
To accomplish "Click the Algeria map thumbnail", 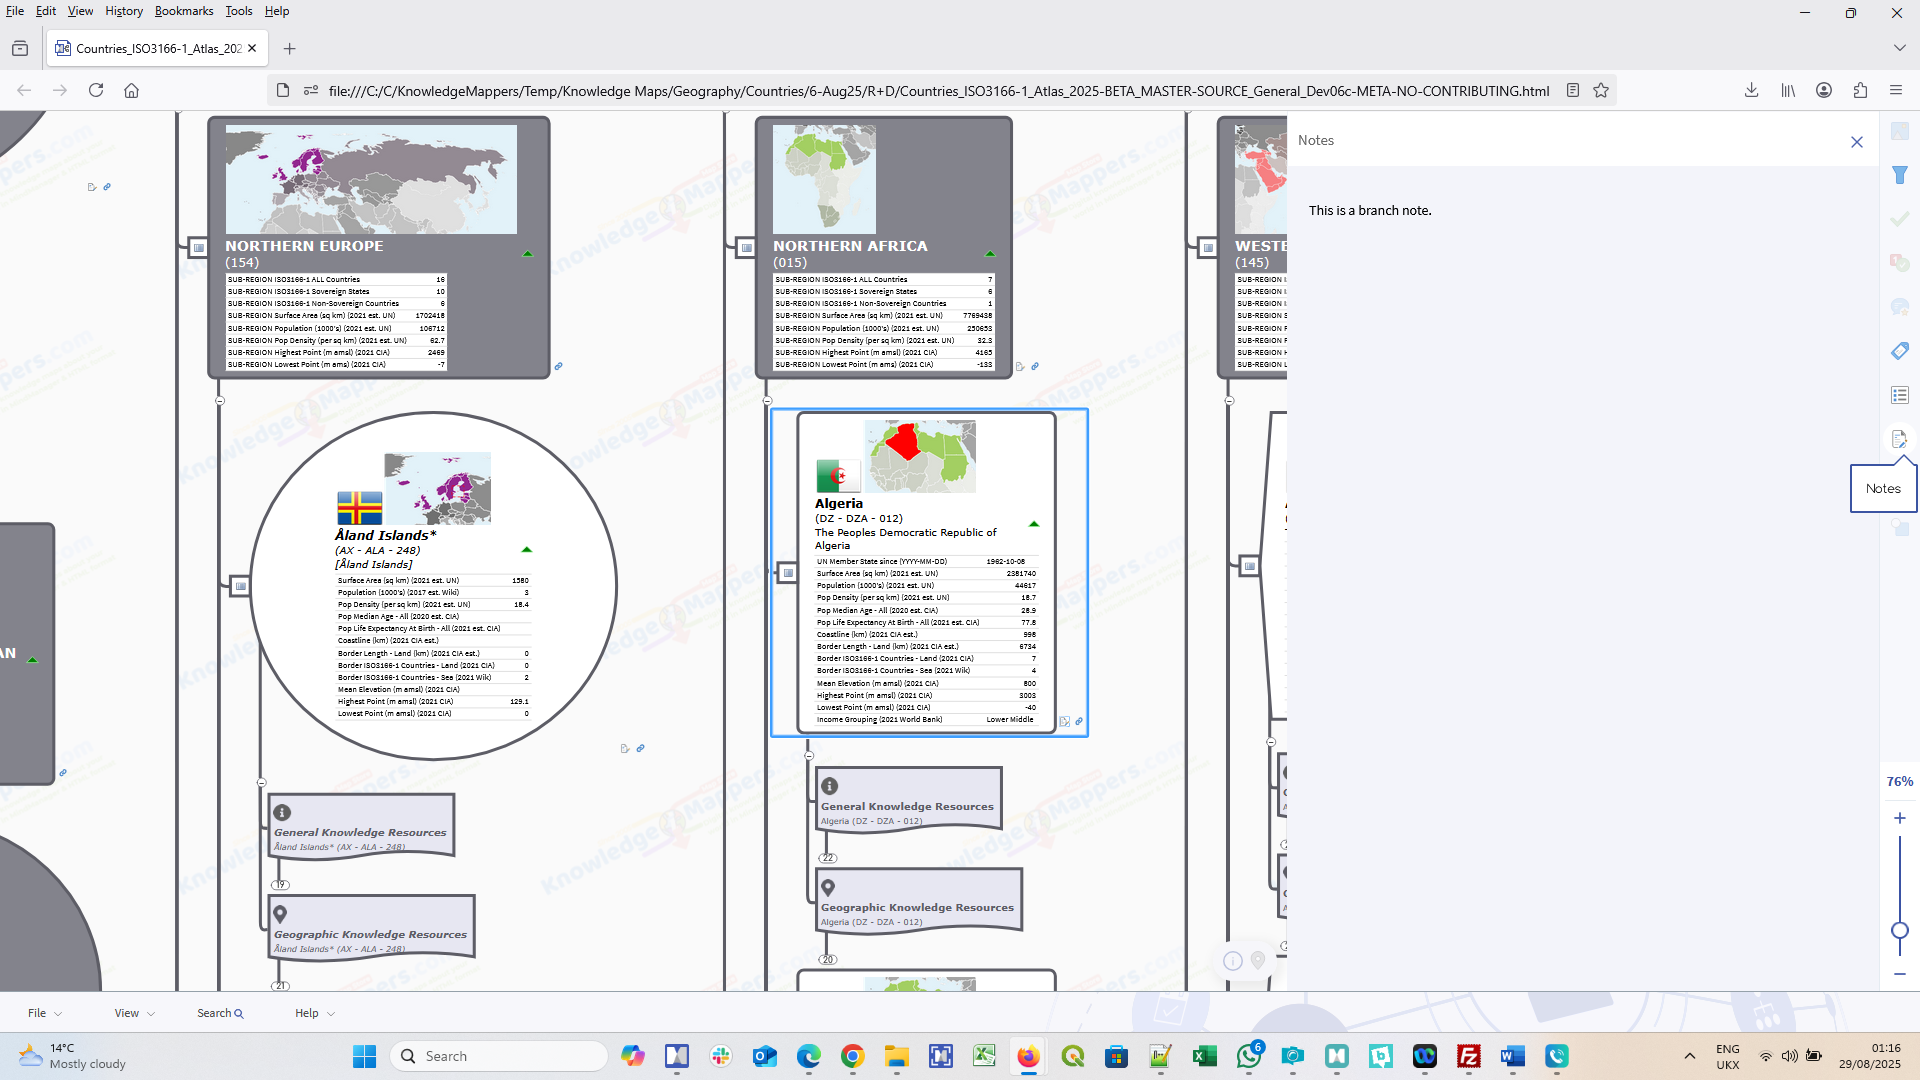I will coord(920,456).
